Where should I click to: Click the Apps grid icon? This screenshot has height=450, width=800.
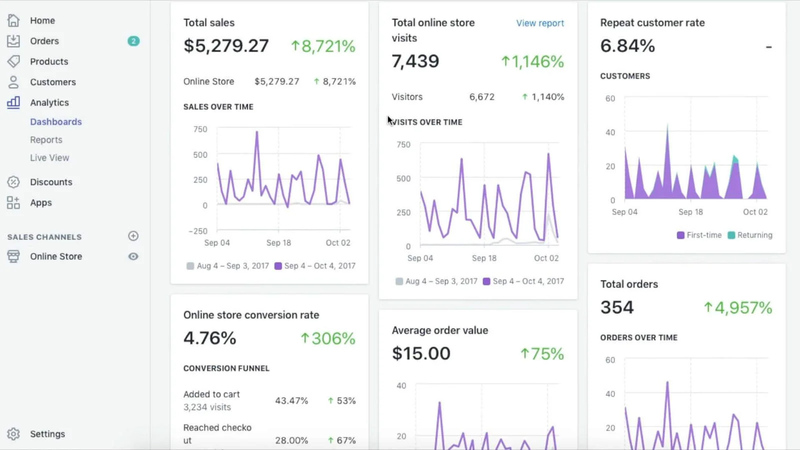[x=13, y=202]
